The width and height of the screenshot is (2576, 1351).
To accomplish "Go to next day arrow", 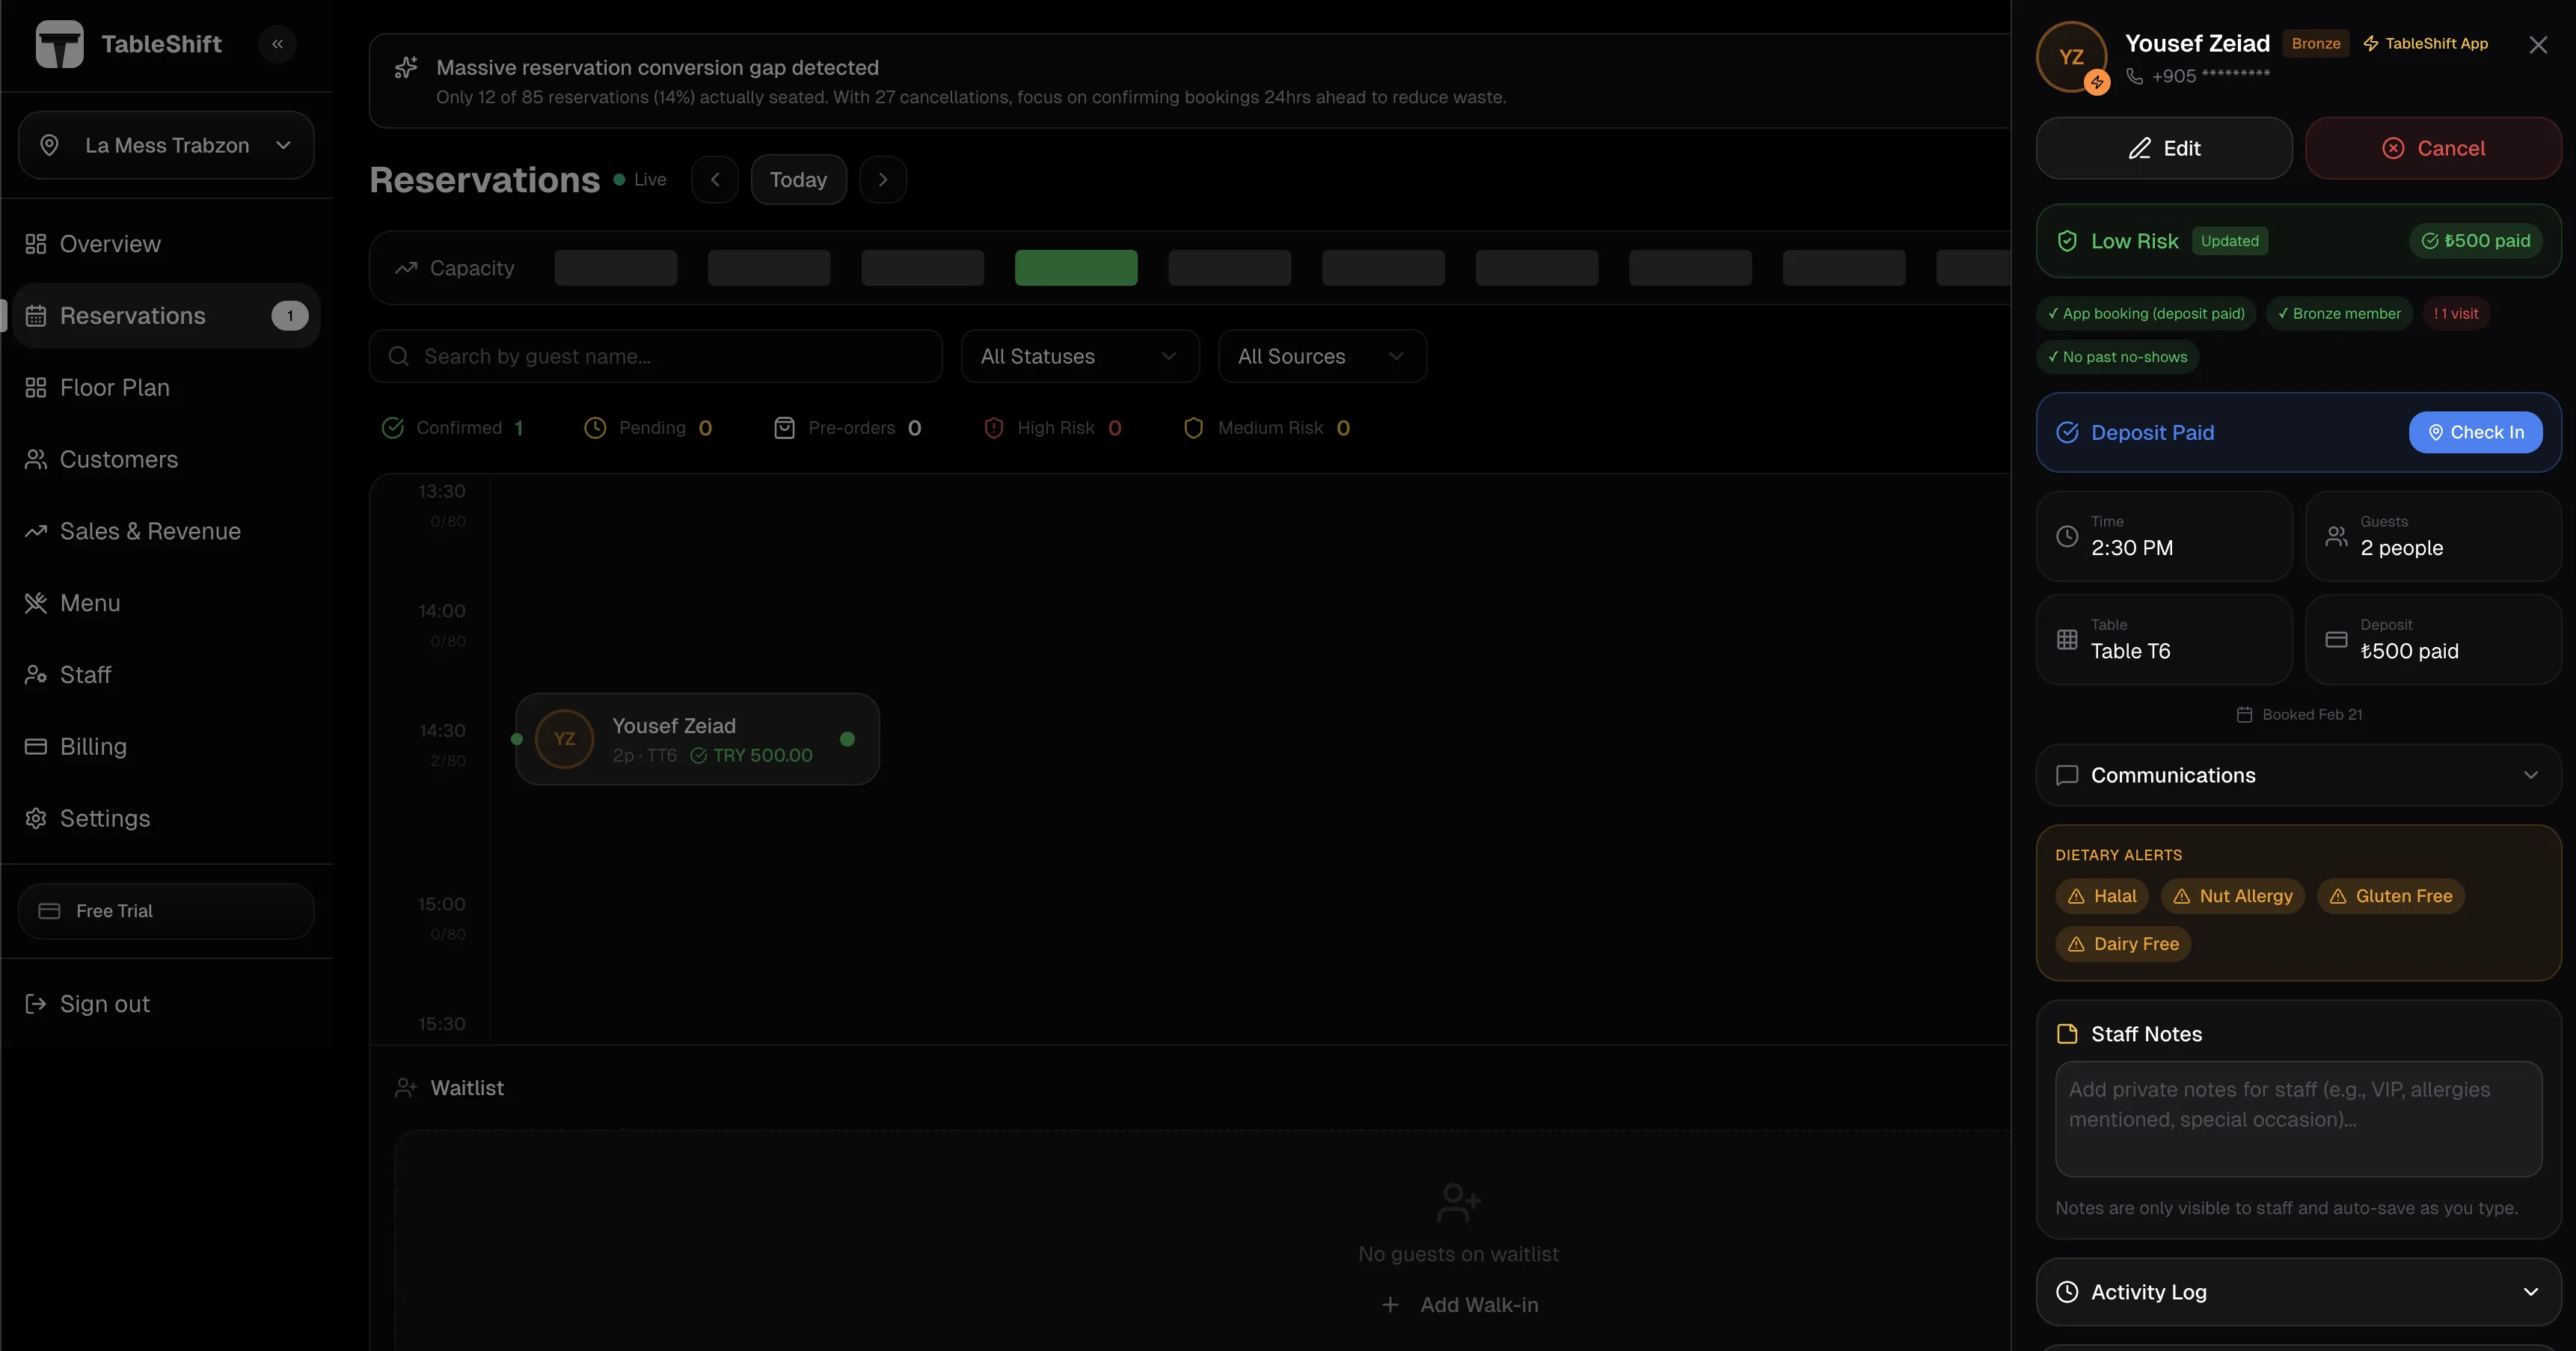I will tap(882, 180).
